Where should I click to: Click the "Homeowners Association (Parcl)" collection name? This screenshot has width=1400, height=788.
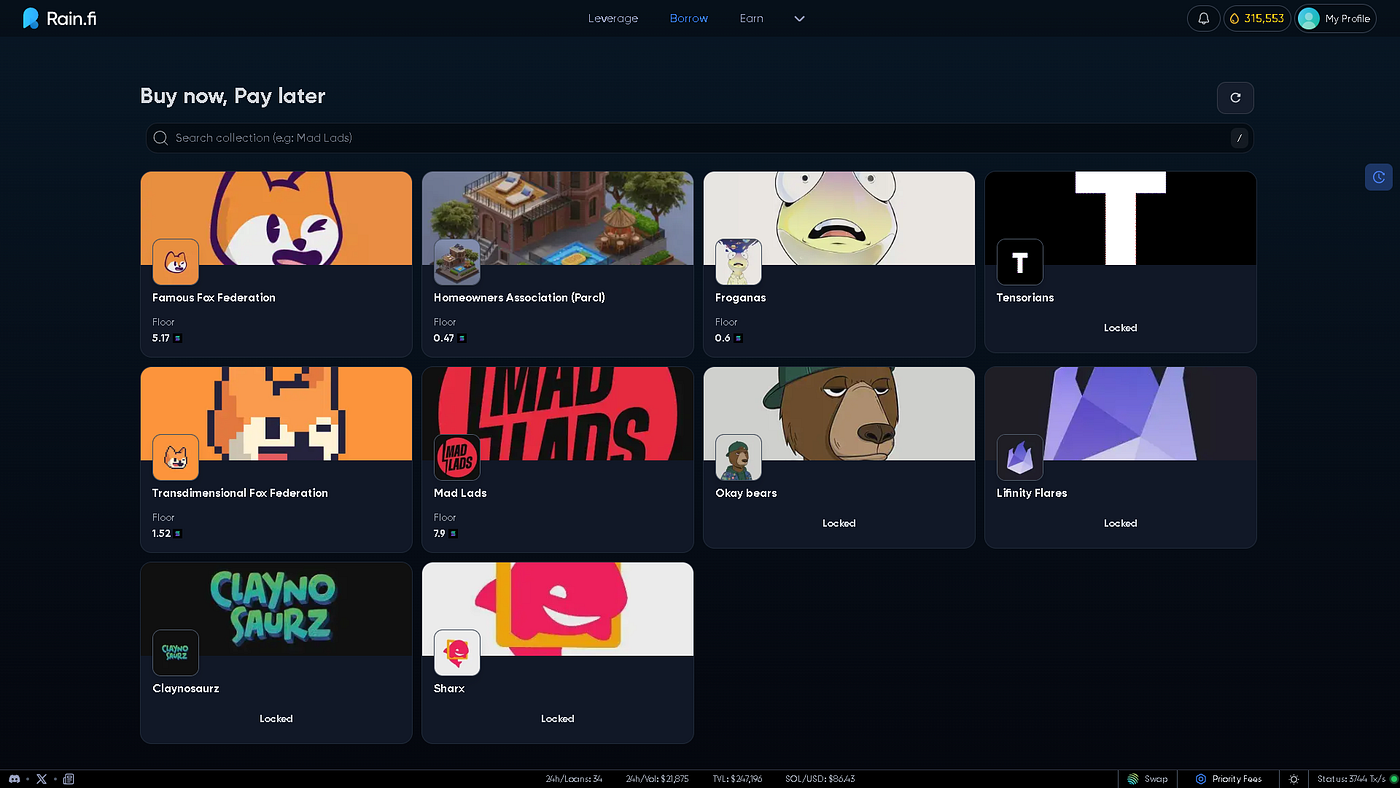pyautogui.click(x=519, y=298)
